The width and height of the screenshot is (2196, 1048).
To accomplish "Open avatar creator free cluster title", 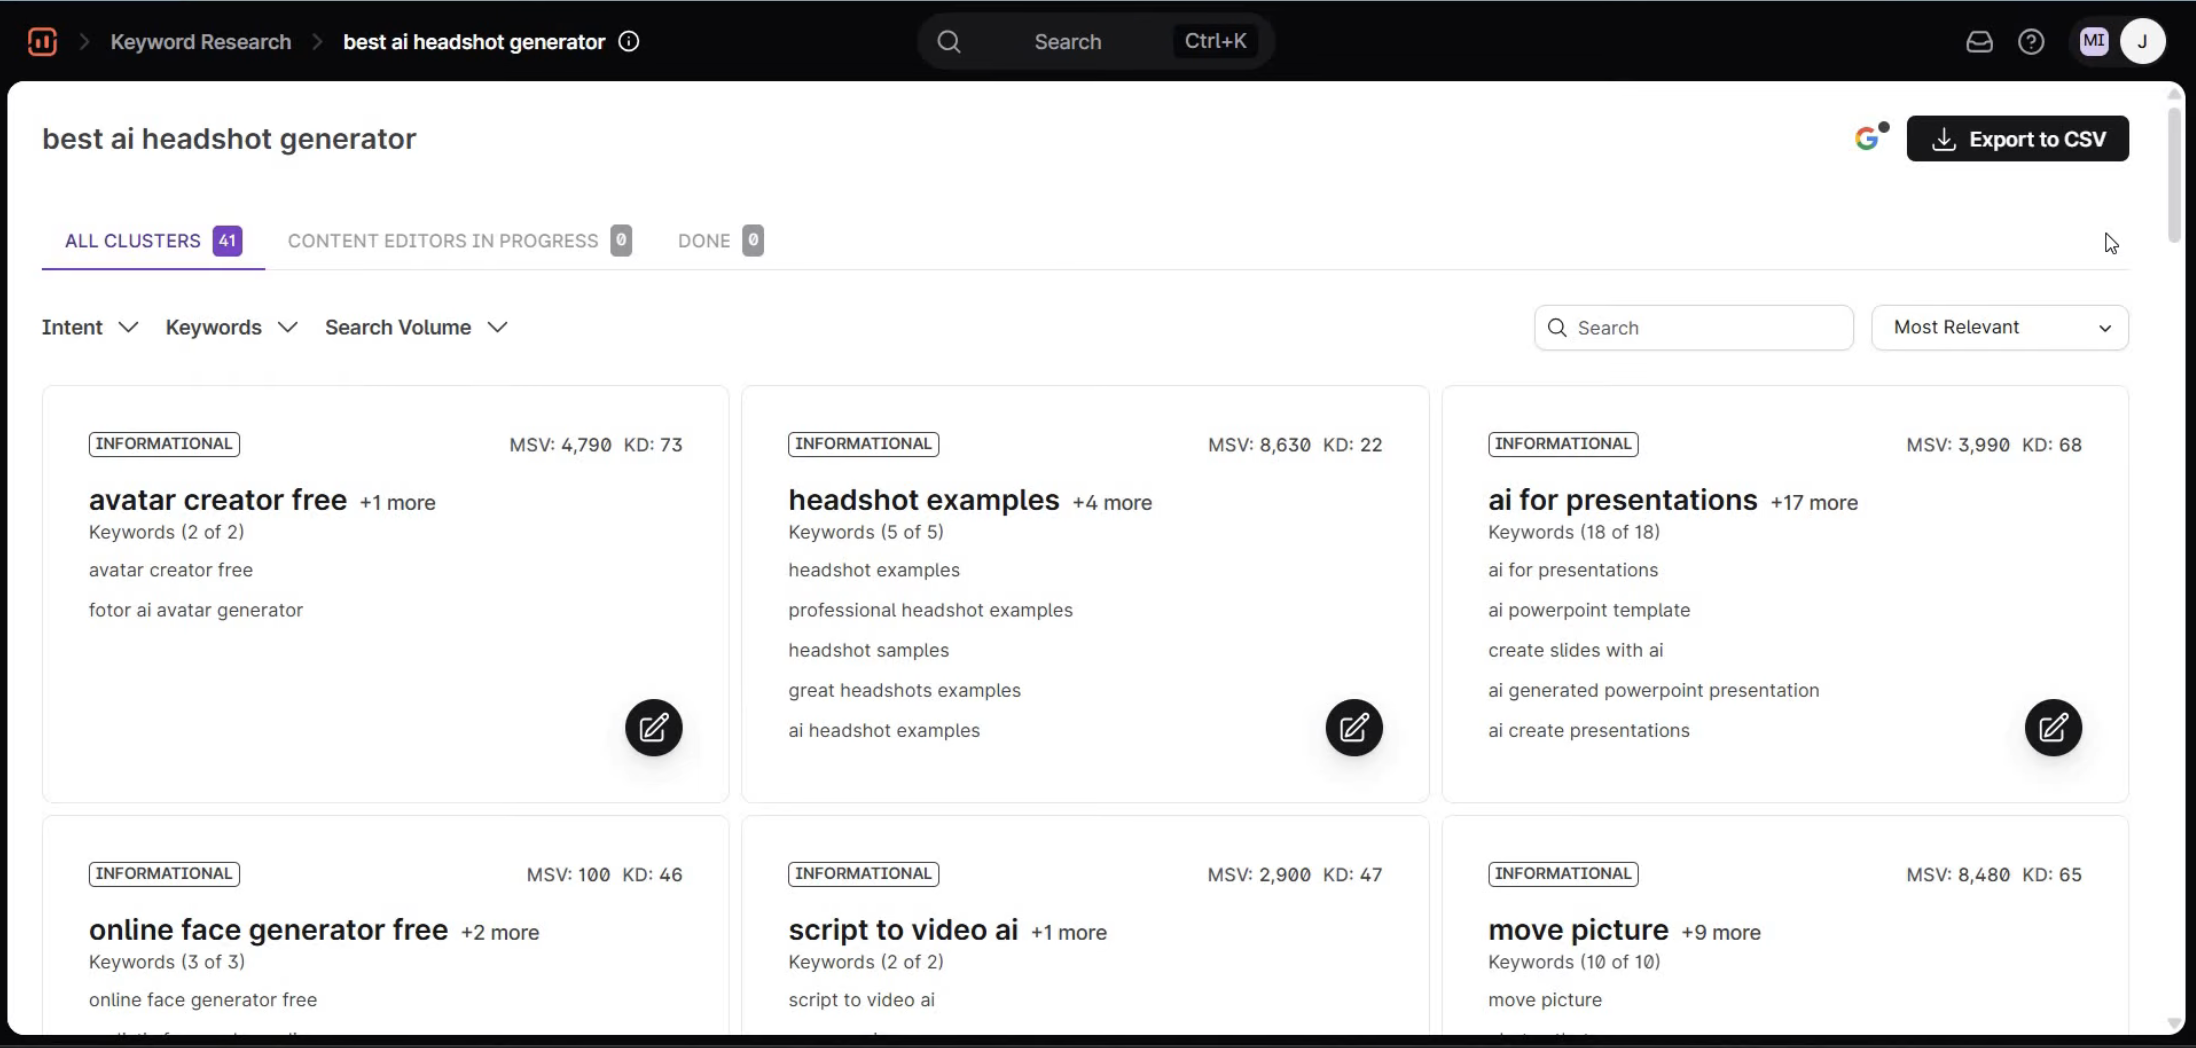I will 218,499.
